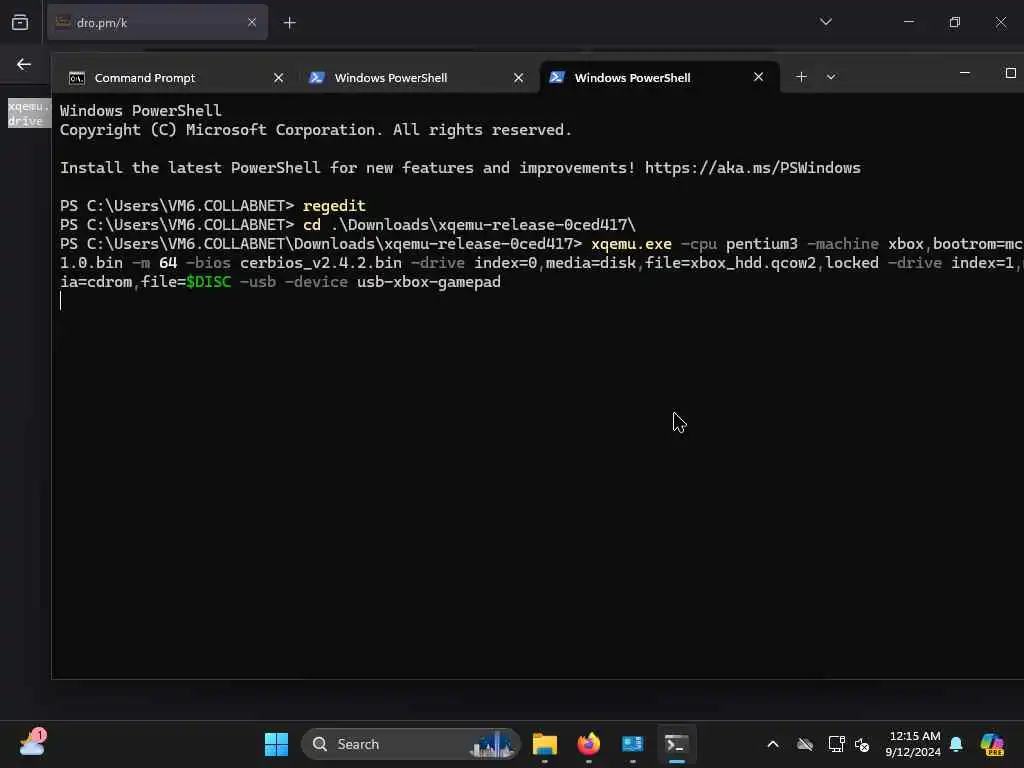Screen dimensions: 1024x768
Task: Click the Command Prompt tab icon
Action: [76, 78]
